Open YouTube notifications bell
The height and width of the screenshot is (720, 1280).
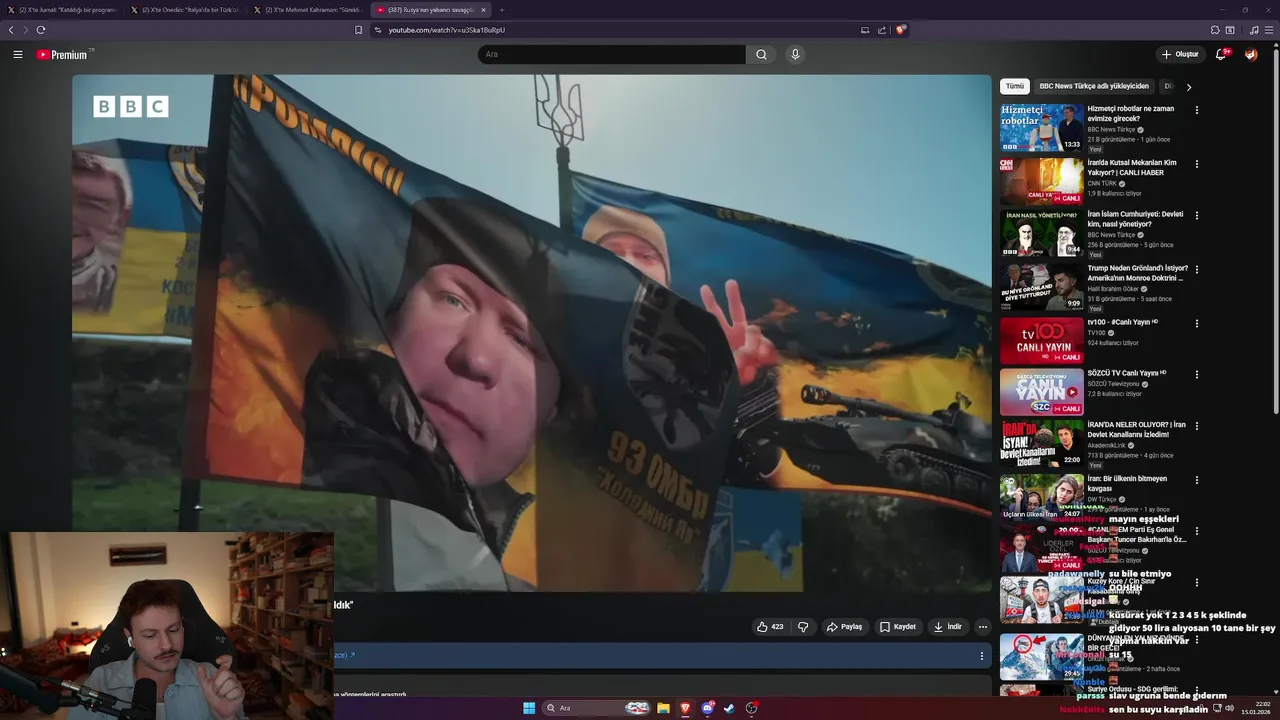pyautogui.click(x=1221, y=54)
